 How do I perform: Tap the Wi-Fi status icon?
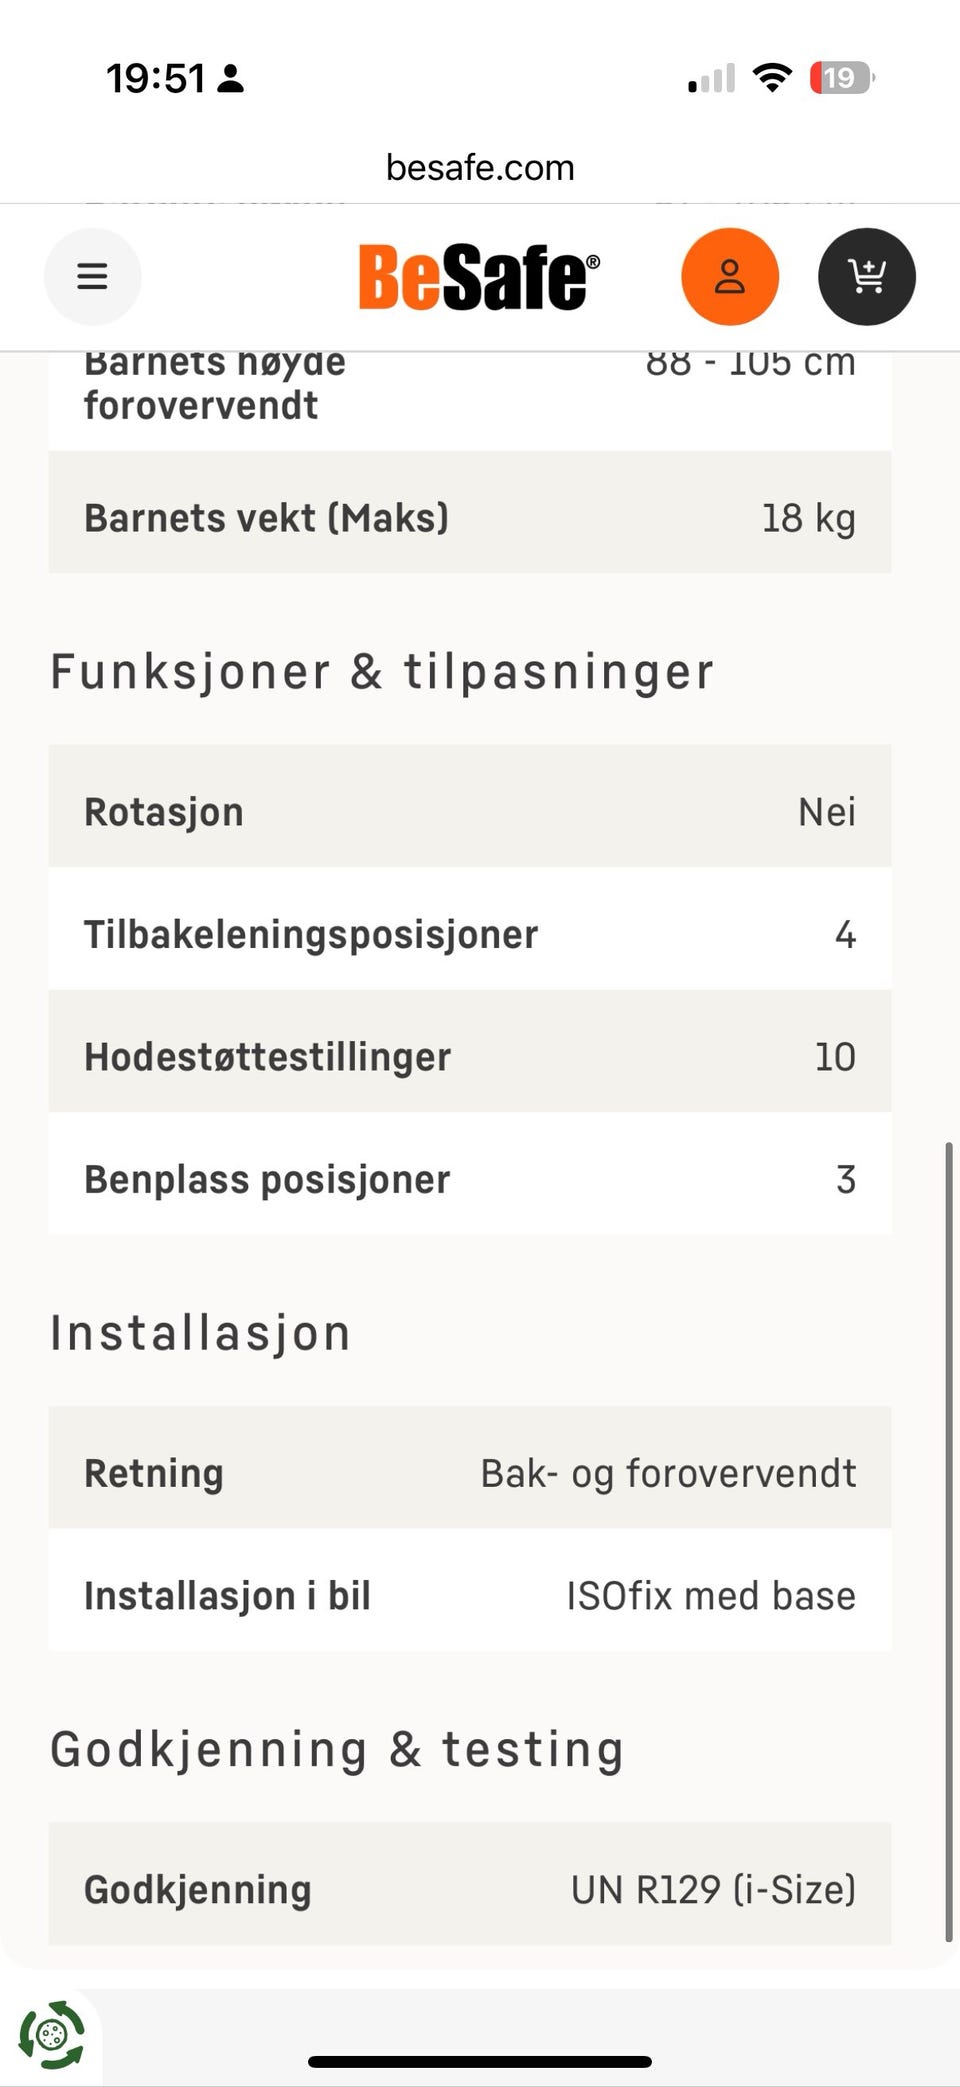[x=772, y=77]
